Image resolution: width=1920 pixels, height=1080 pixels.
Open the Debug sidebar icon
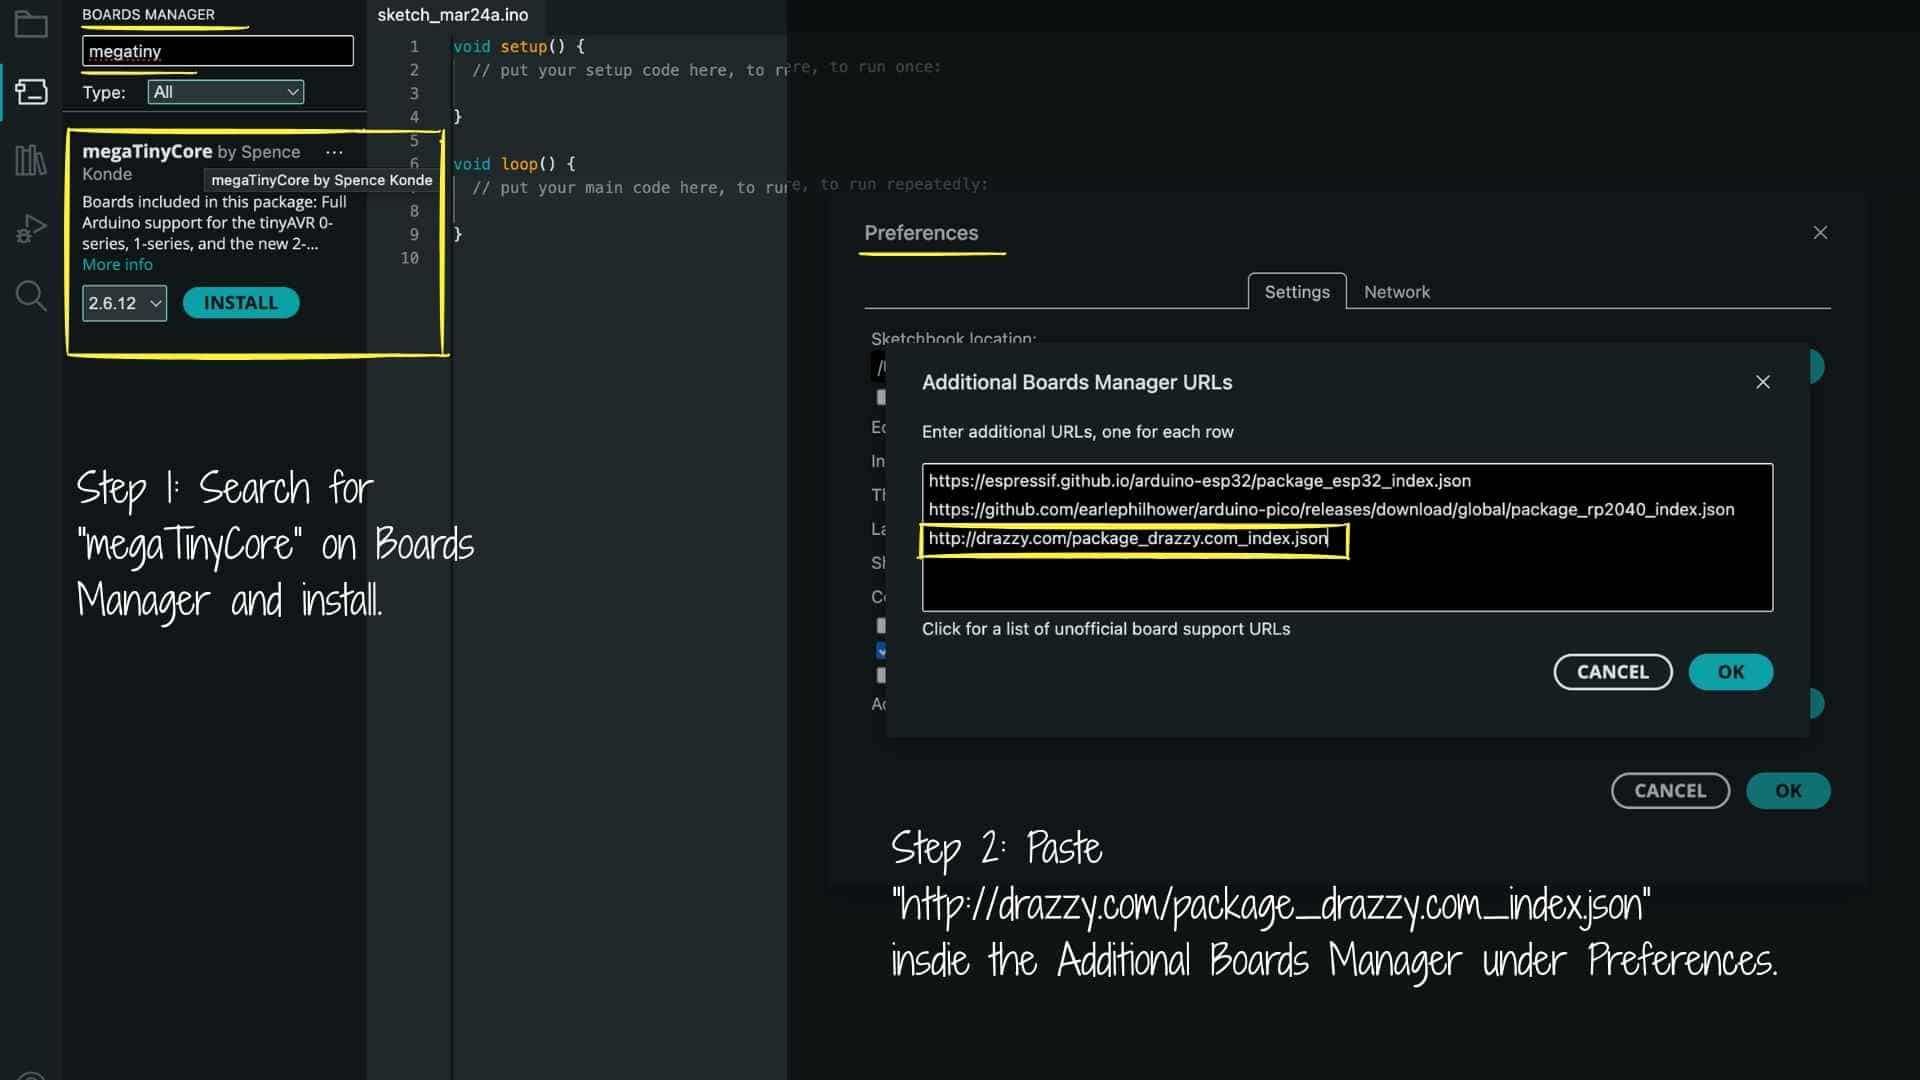pos(30,229)
